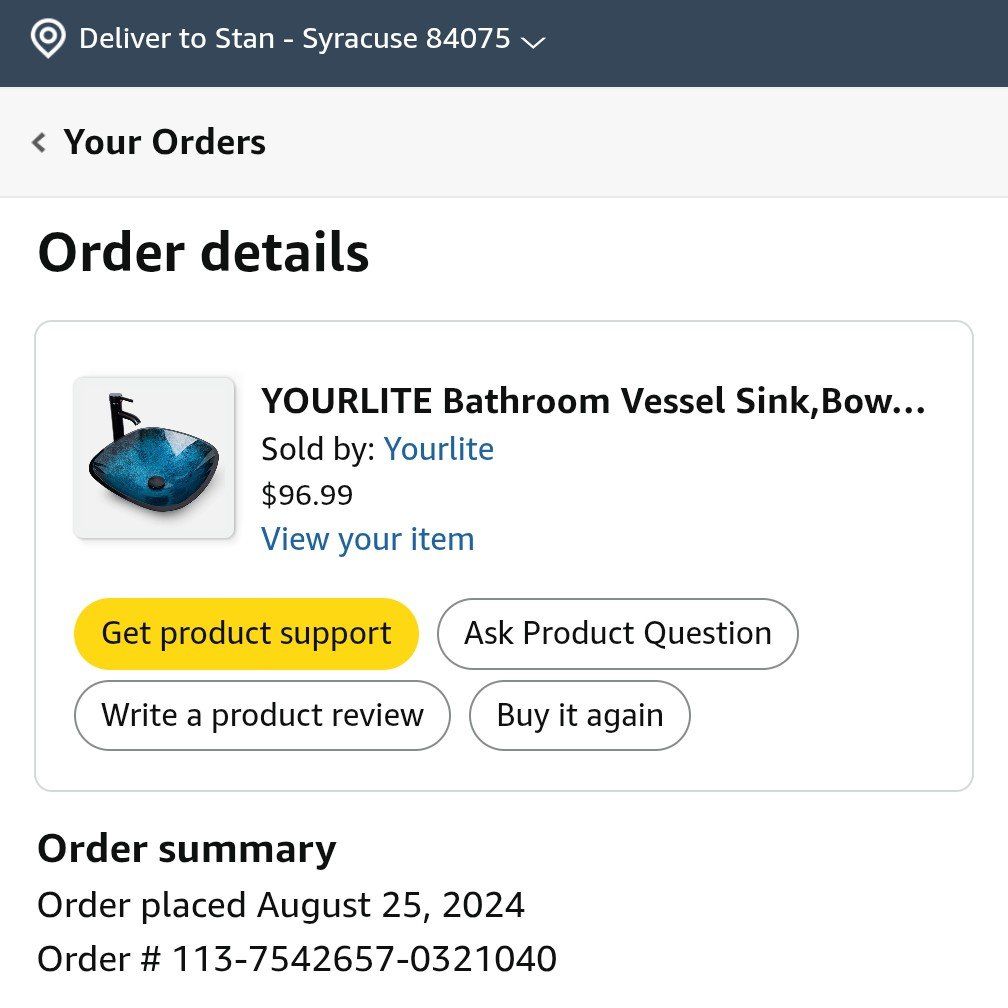
Task: Open Ask Product Question
Action: point(617,633)
